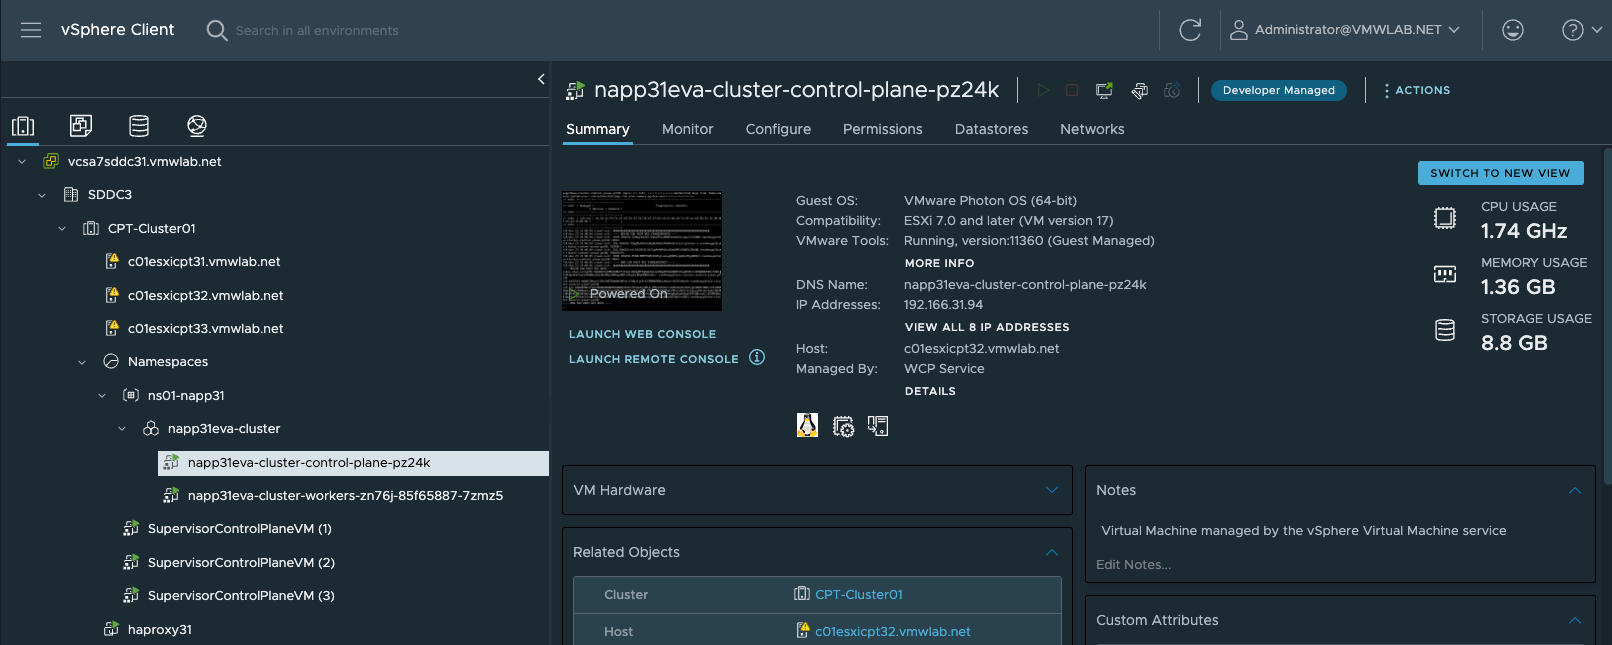Image resolution: width=1612 pixels, height=645 pixels.
Task: Collapse the CPT-Cluster01 tree node
Action: pos(62,228)
